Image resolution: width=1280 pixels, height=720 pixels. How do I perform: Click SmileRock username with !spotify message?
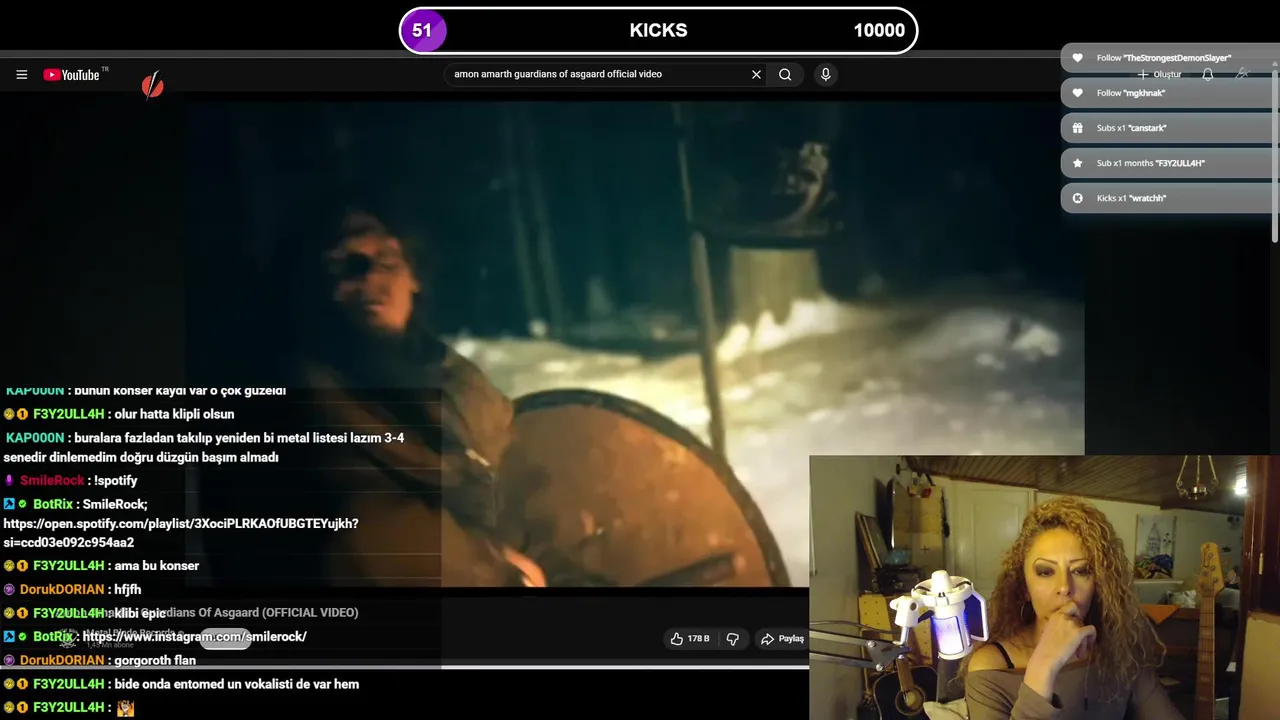[x=52, y=481]
